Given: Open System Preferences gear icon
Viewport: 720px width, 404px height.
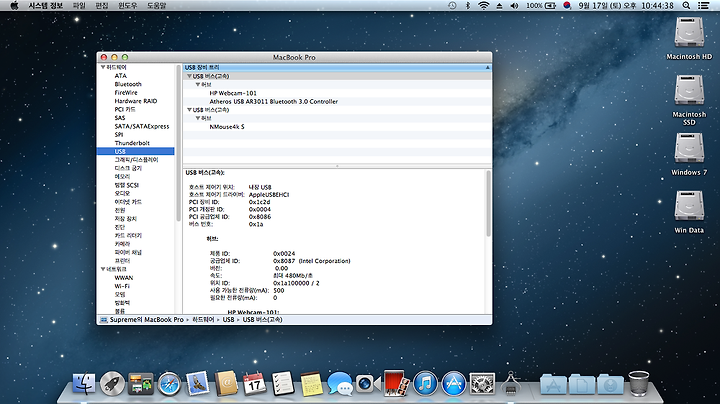Looking at the screenshot, I should click(482, 384).
